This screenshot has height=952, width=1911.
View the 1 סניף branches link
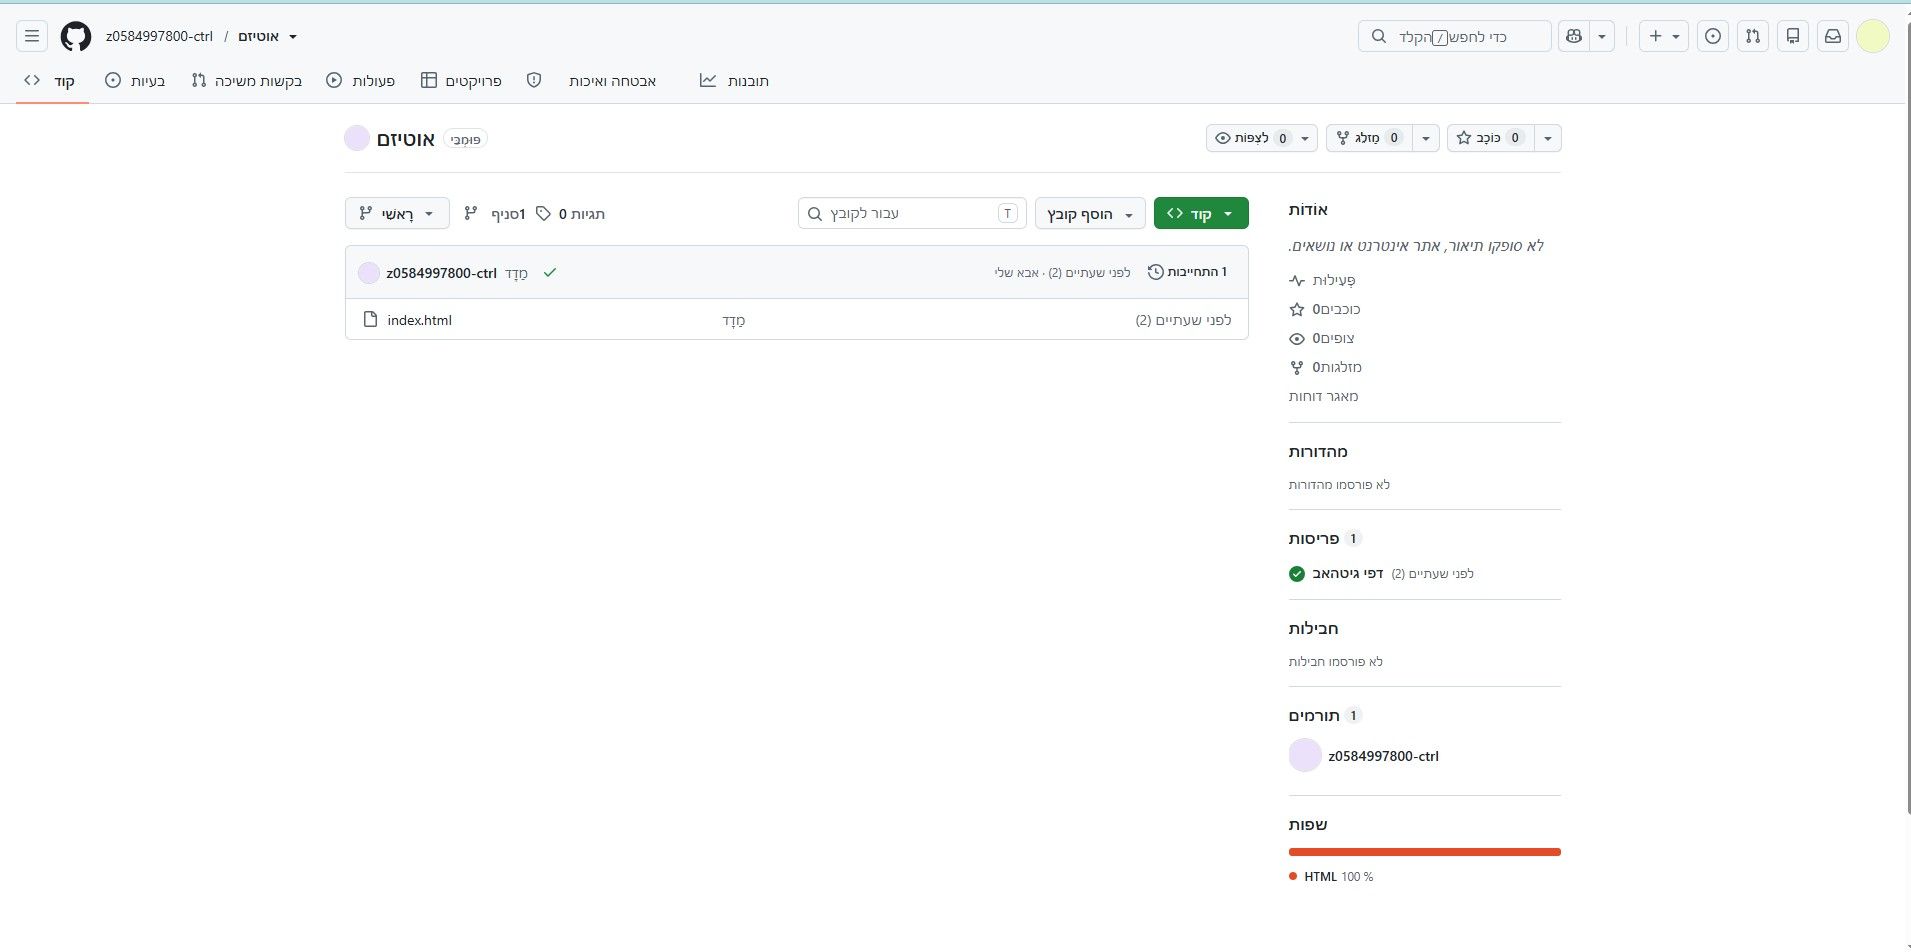tap(495, 213)
